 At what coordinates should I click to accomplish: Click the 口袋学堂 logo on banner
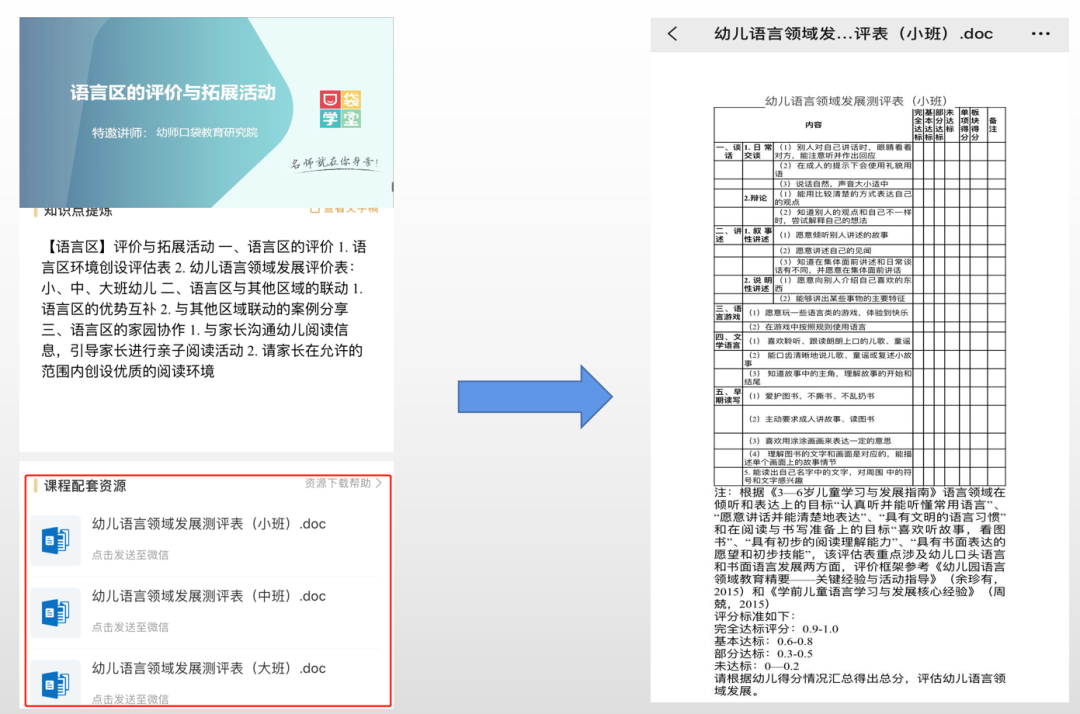(x=340, y=109)
